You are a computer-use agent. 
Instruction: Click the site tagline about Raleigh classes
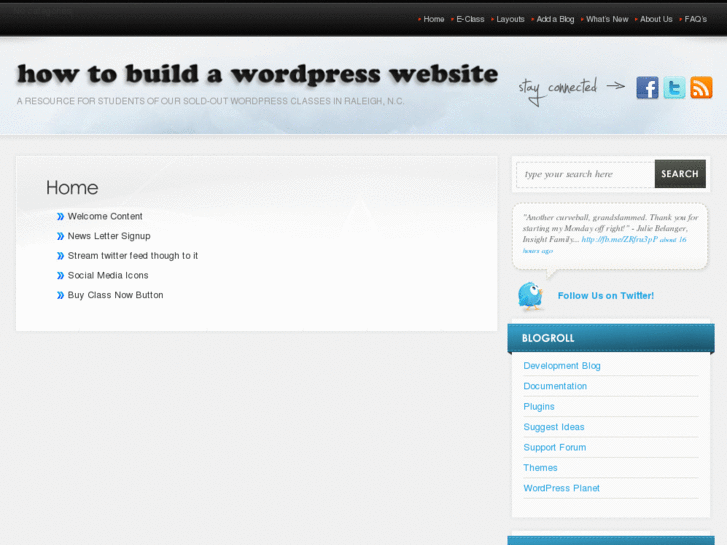point(210,101)
